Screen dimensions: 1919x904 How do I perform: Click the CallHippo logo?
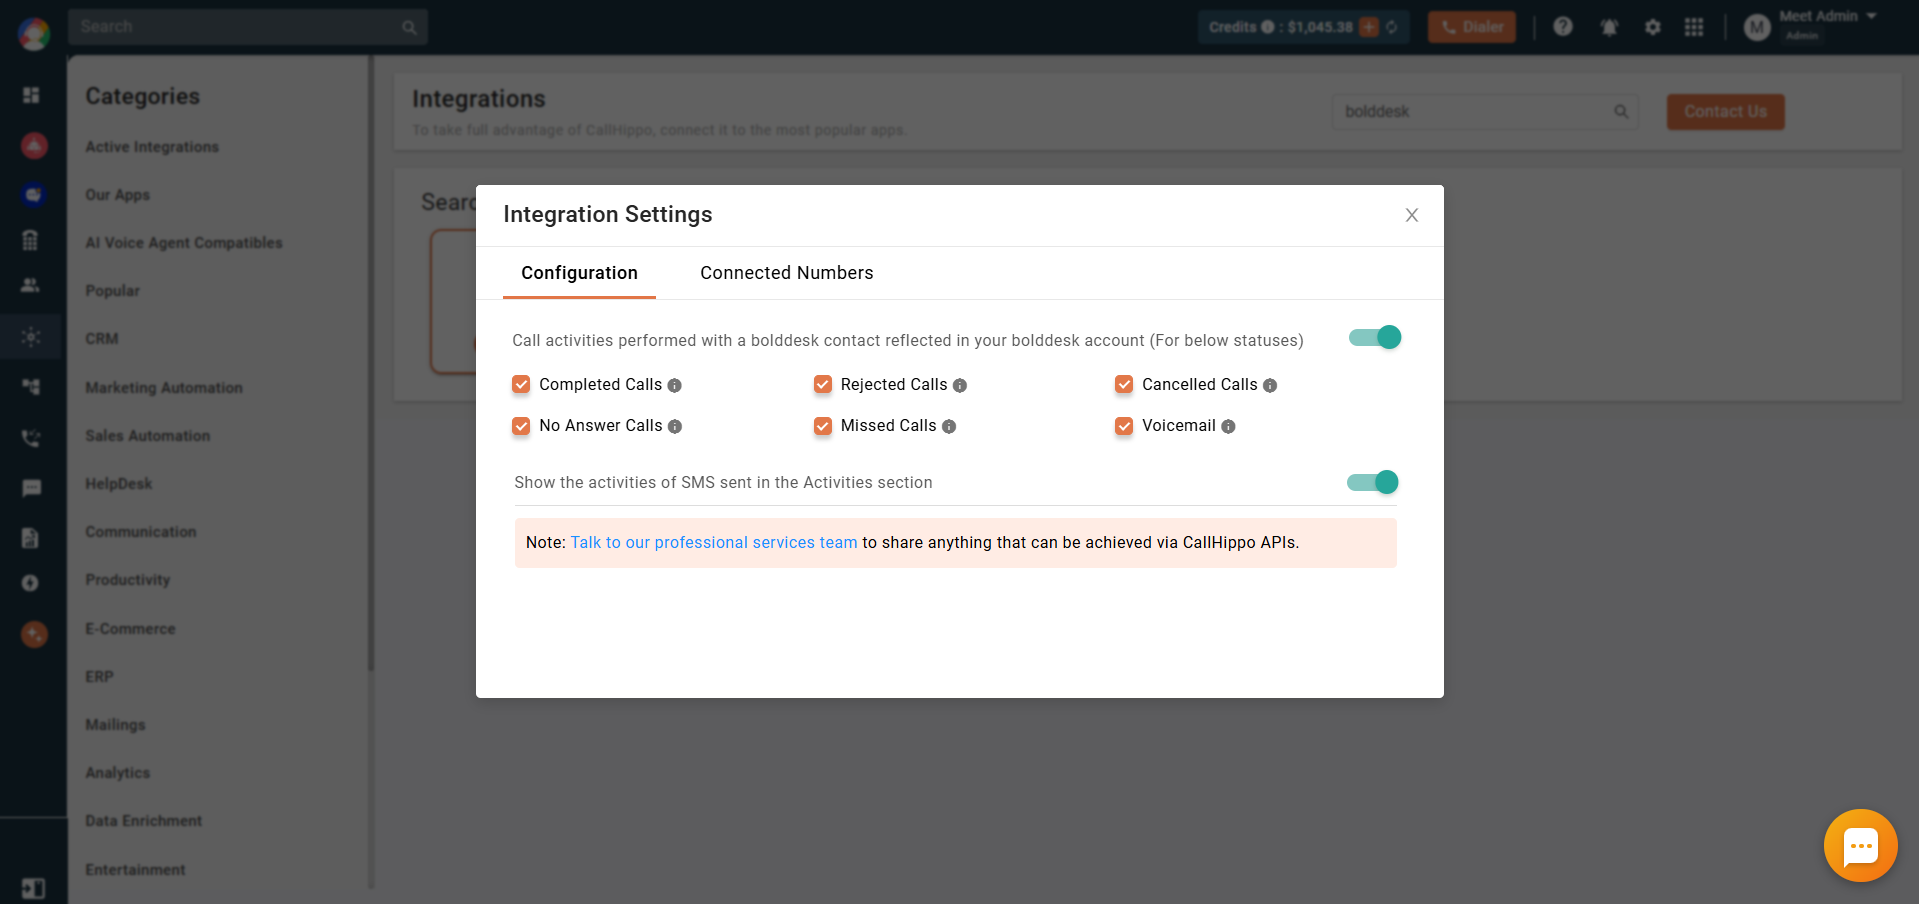(33, 34)
